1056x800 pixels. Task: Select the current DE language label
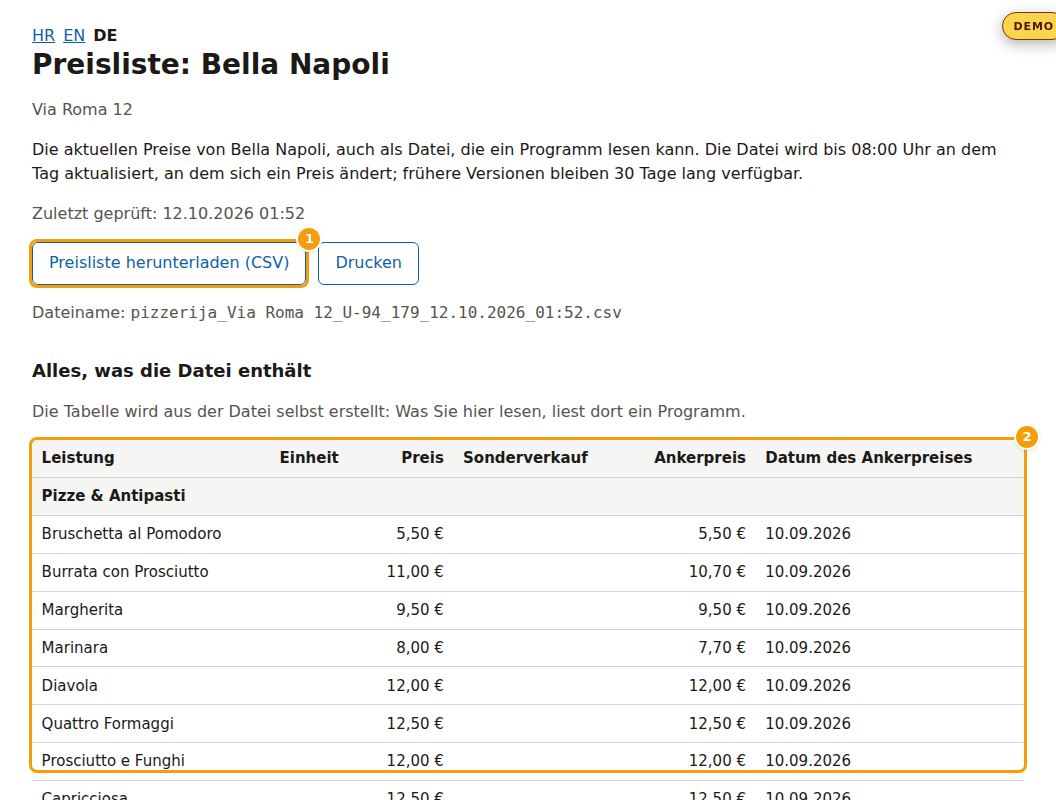(105, 35)
